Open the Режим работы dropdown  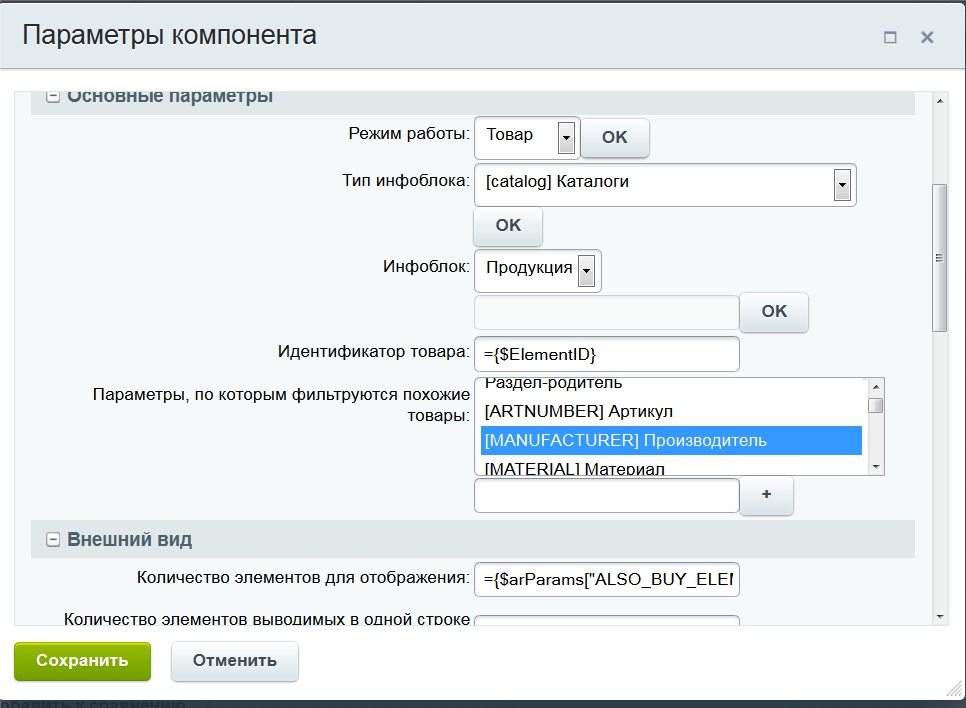566,137
